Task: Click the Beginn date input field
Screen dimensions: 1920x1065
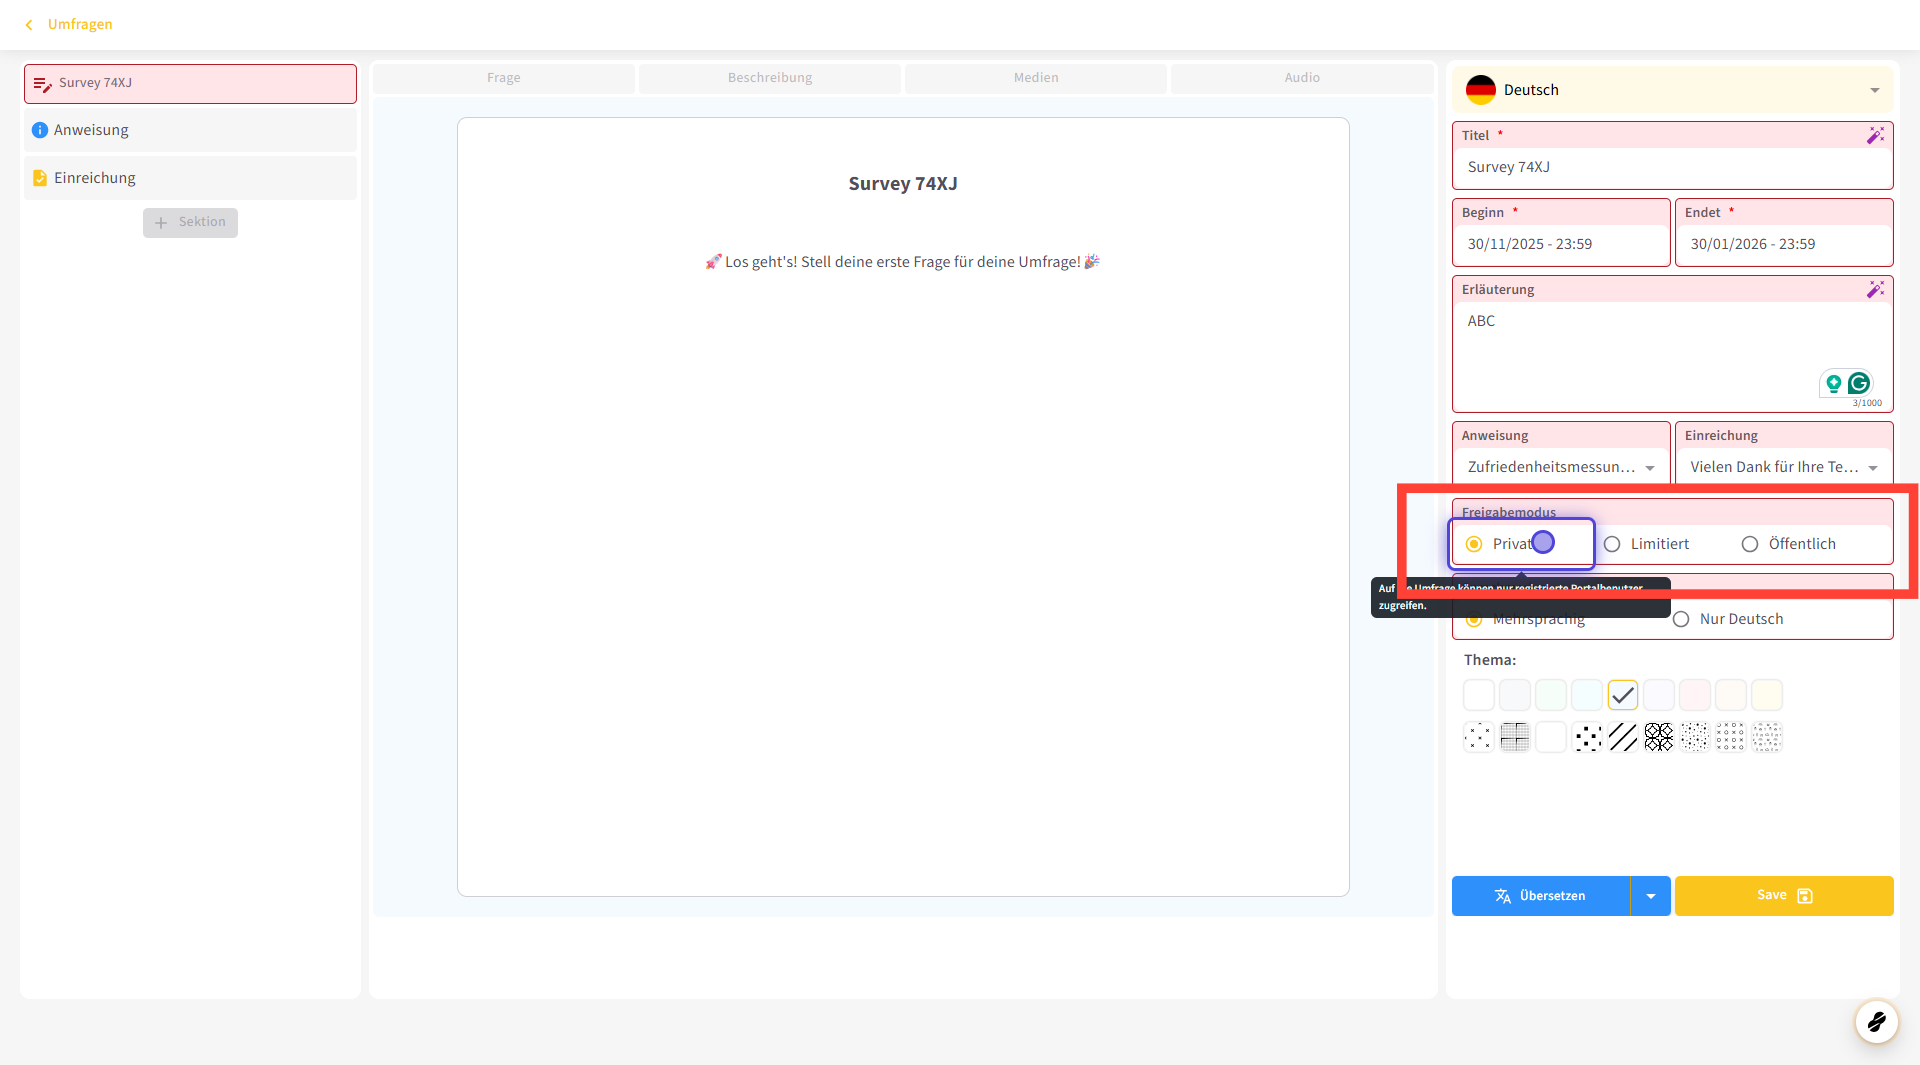Action: click(1560, 244)
